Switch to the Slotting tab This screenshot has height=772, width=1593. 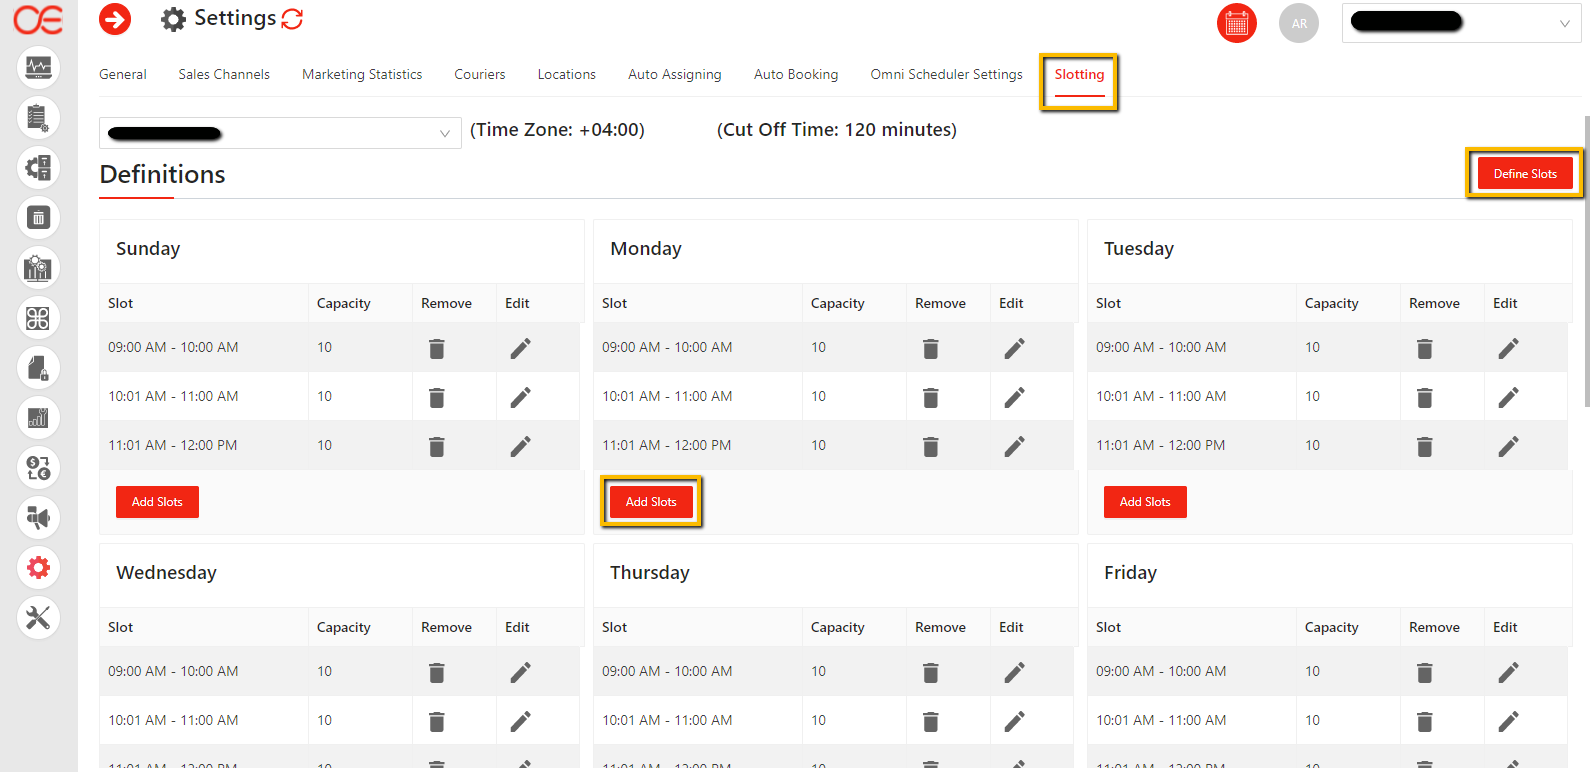[x=1079, y=75]
